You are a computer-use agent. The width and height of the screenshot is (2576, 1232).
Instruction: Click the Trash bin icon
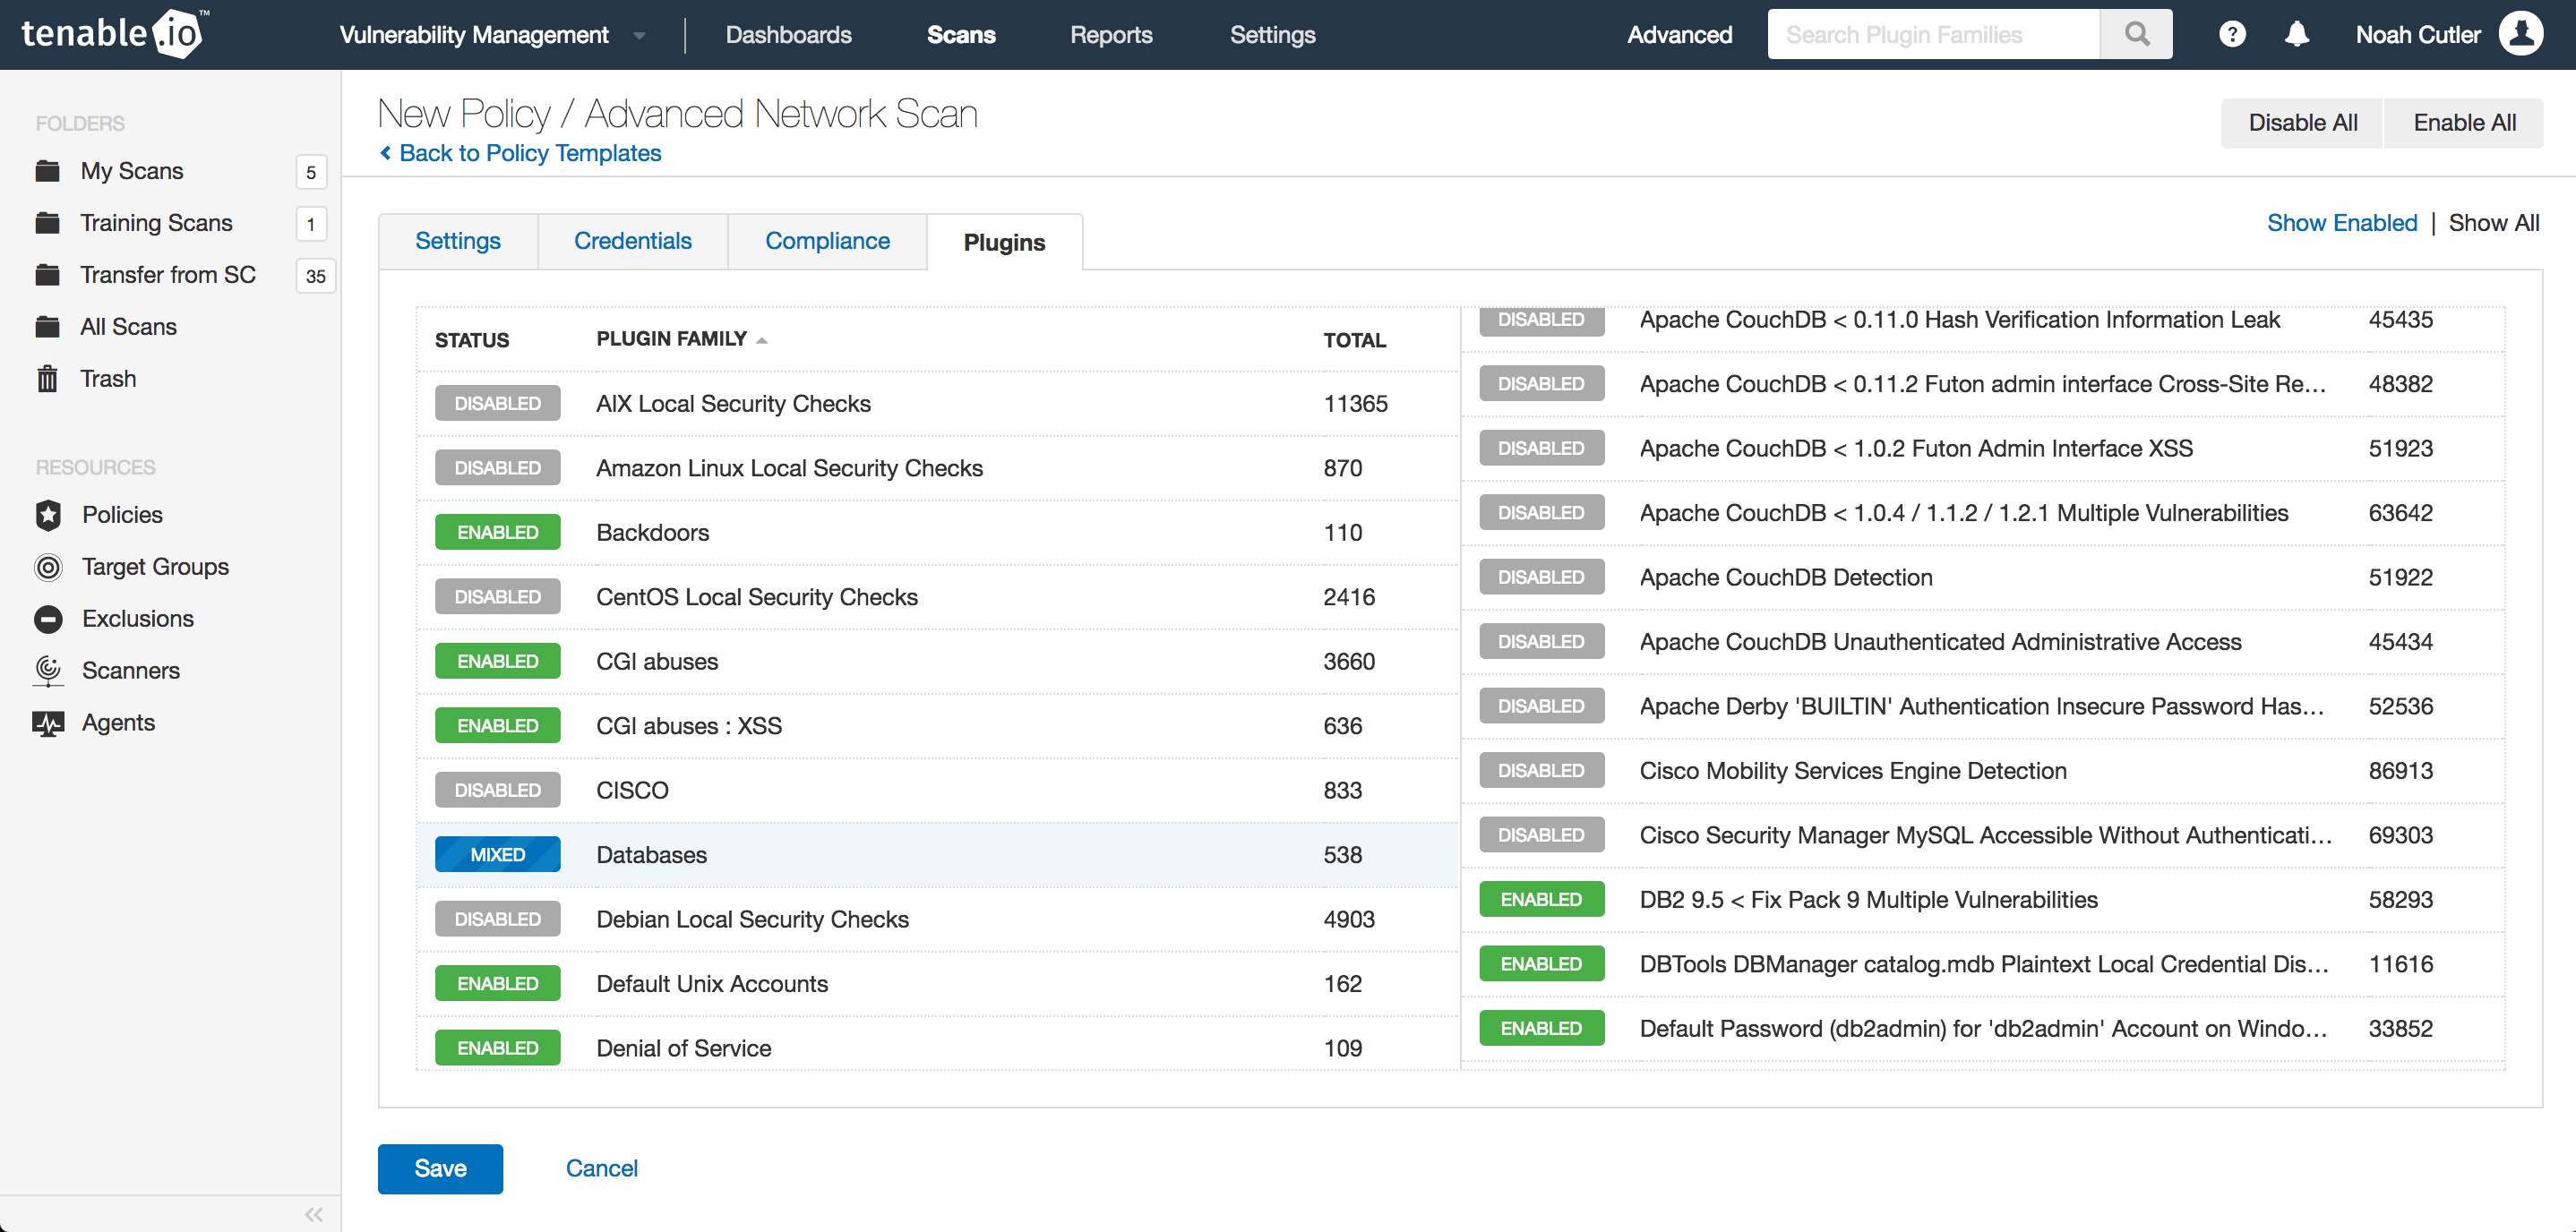(x=47, y=379)
